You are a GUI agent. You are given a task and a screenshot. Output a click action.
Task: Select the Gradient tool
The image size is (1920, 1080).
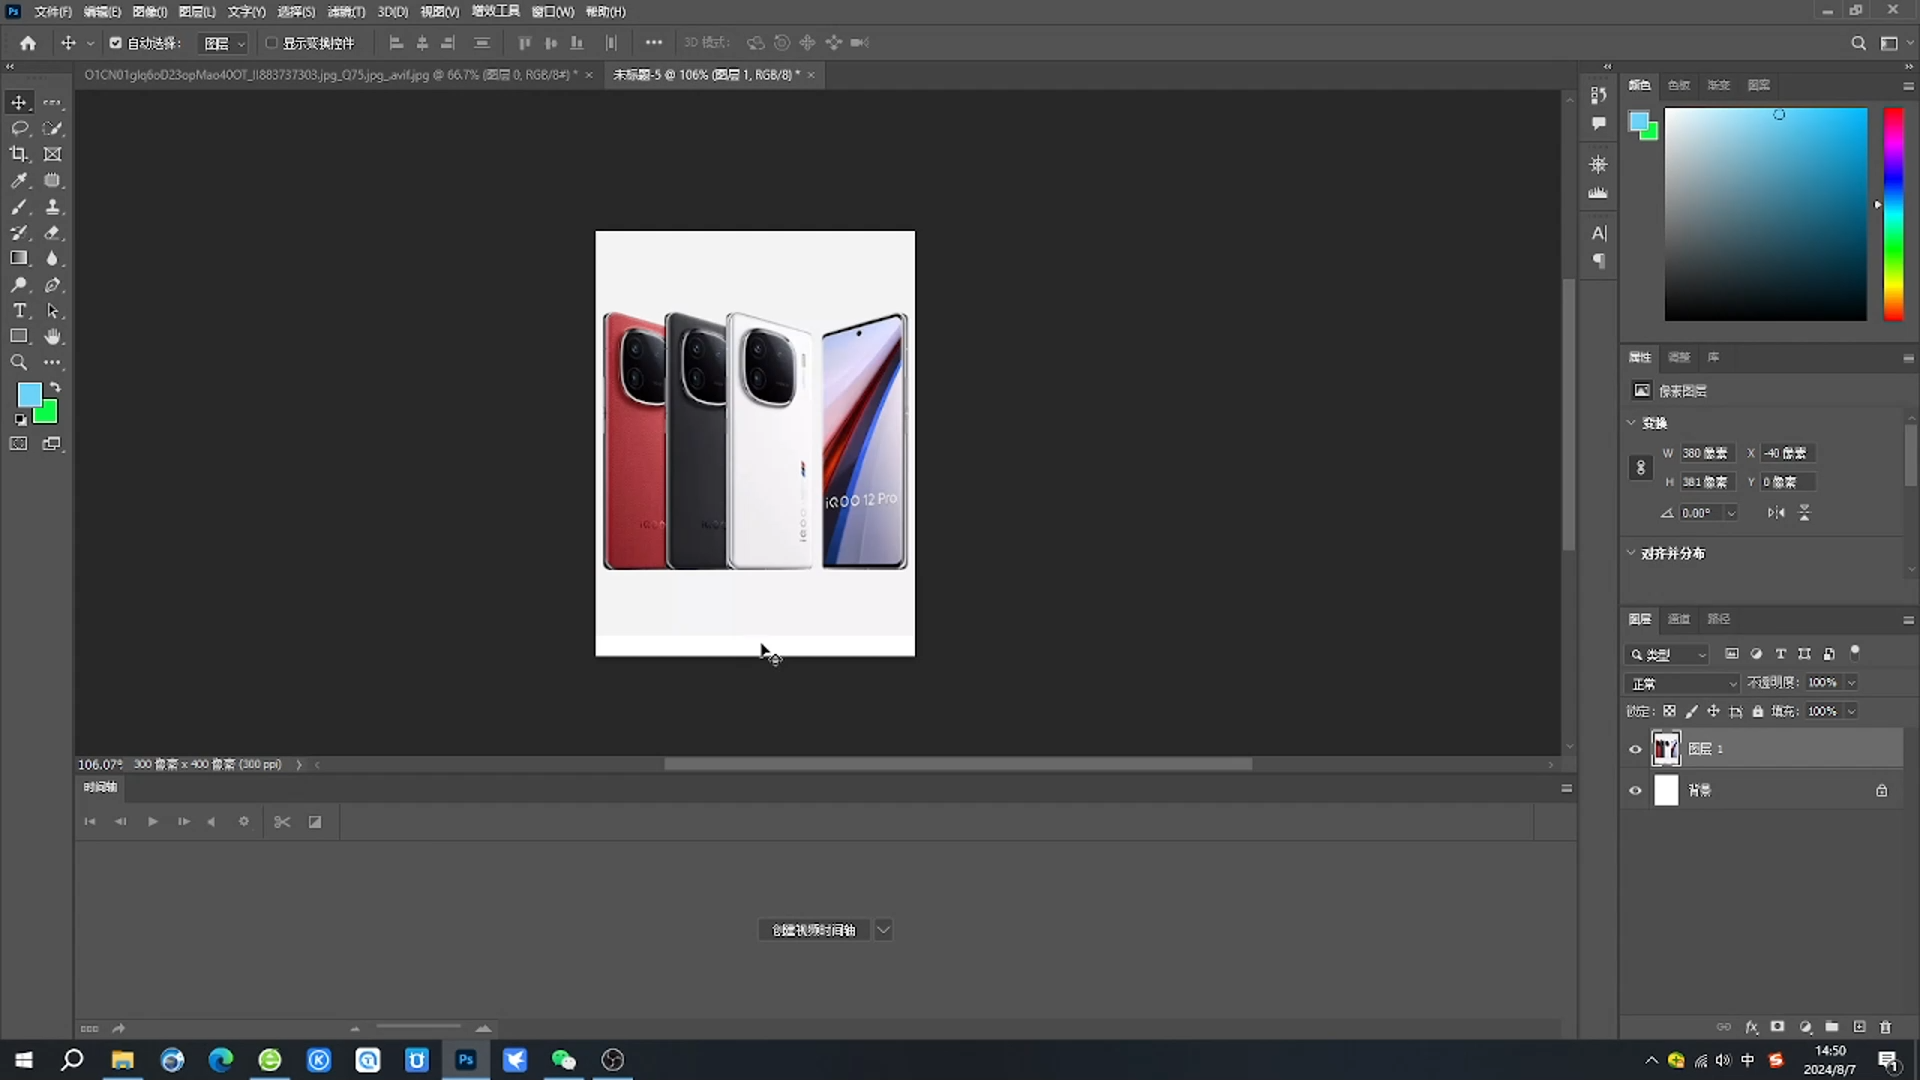[19, 258]
